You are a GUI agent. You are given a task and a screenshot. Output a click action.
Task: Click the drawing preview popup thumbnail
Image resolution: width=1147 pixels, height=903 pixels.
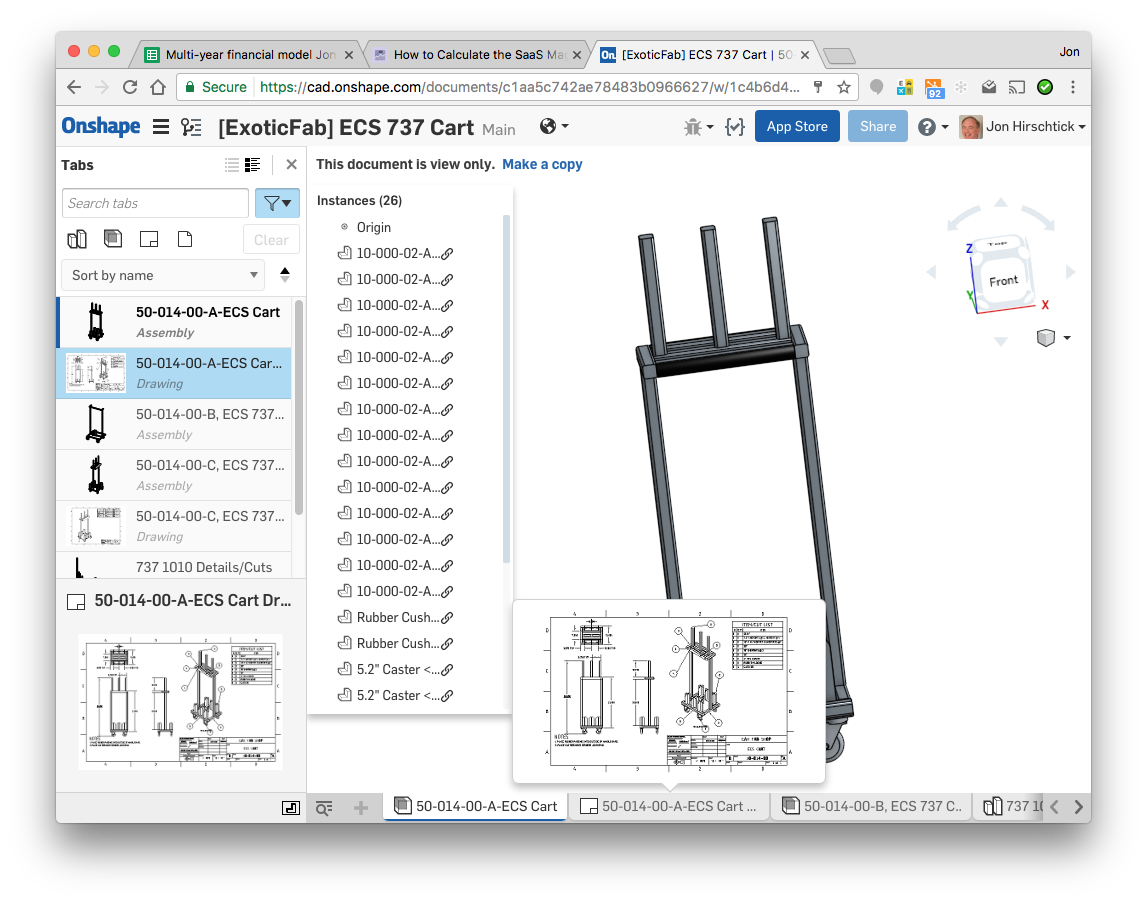(x=669, y=692)
